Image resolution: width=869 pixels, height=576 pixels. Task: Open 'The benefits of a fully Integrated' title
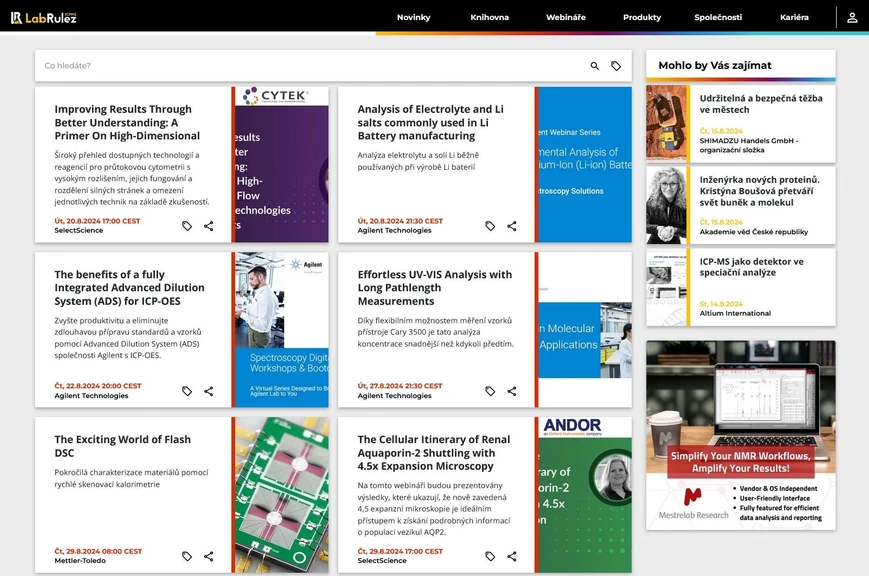coord(129,288)
